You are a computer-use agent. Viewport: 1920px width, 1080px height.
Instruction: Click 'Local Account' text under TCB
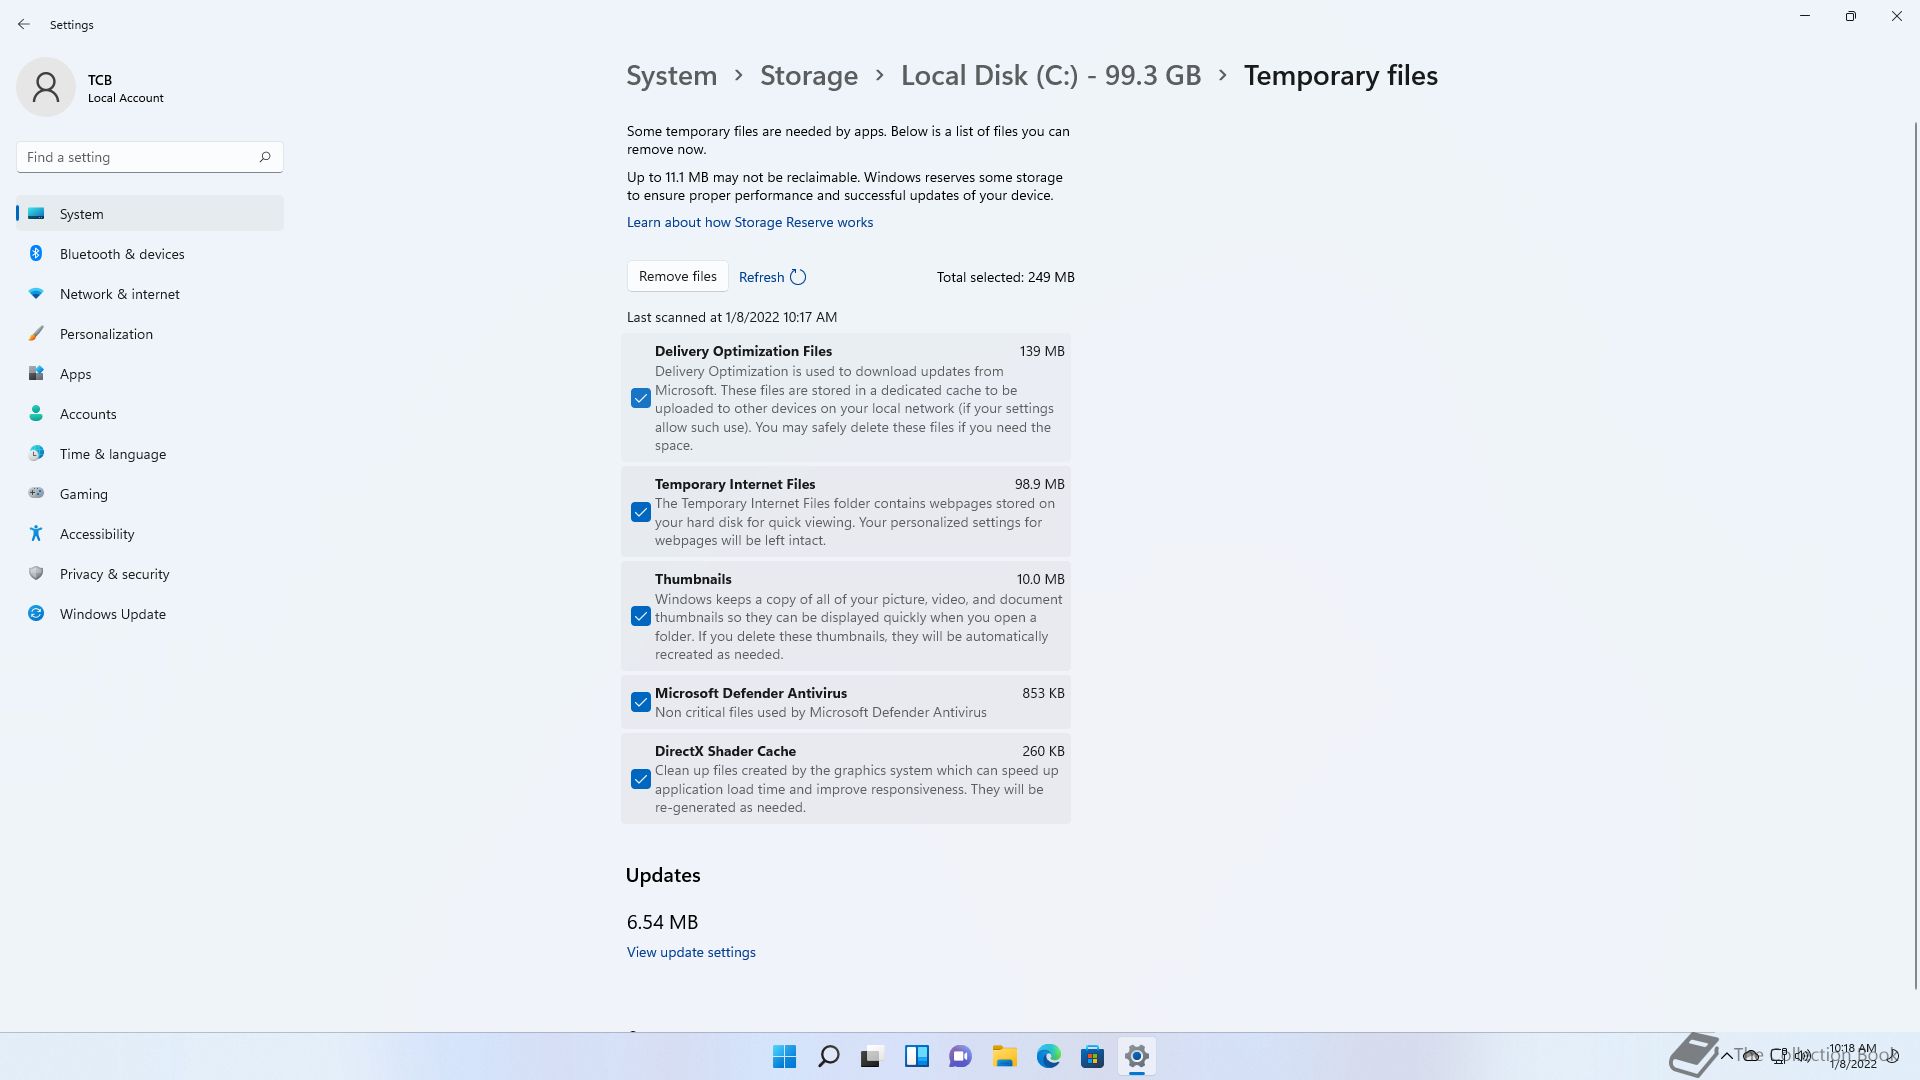(126, 98)
